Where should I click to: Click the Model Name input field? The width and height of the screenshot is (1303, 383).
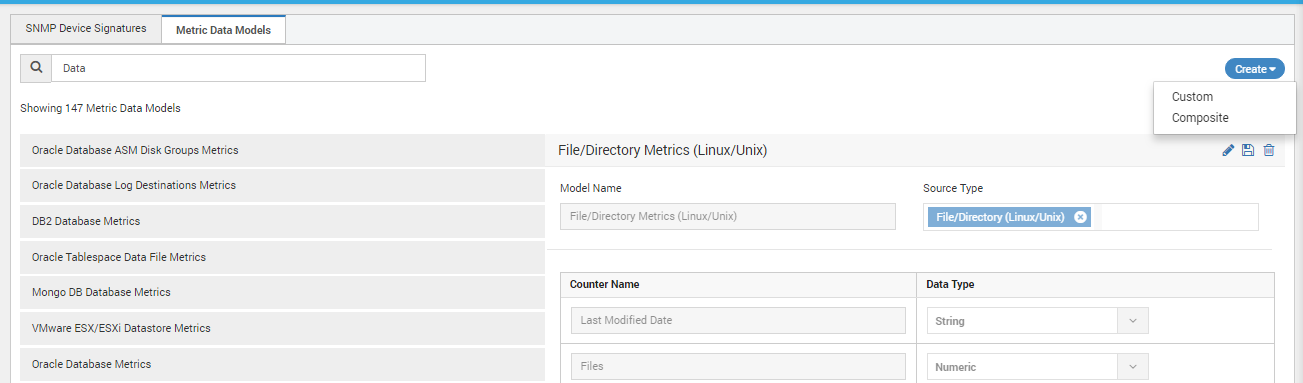click(x=727, y=216)
